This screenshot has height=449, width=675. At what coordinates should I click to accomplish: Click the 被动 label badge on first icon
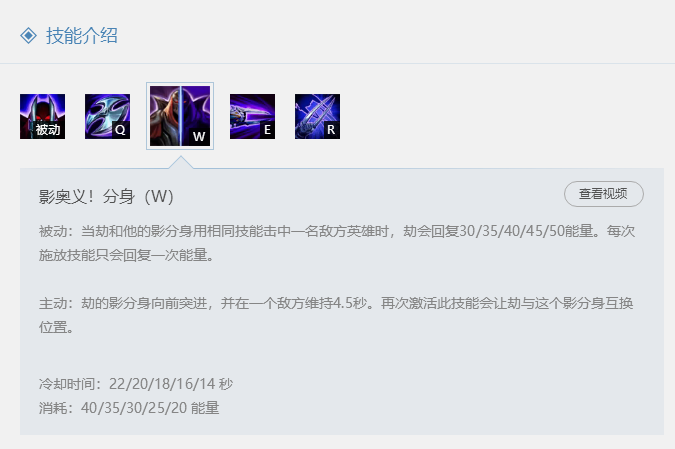[48, 130]
